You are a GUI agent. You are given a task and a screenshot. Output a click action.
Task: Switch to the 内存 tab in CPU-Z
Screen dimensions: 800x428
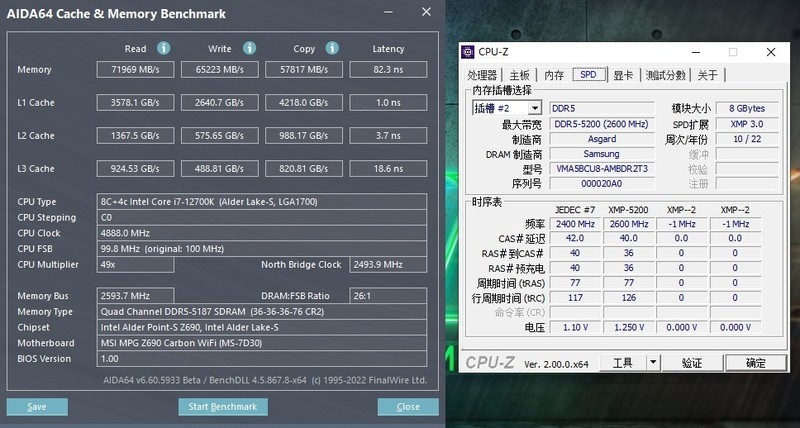[x=554, y=75]
